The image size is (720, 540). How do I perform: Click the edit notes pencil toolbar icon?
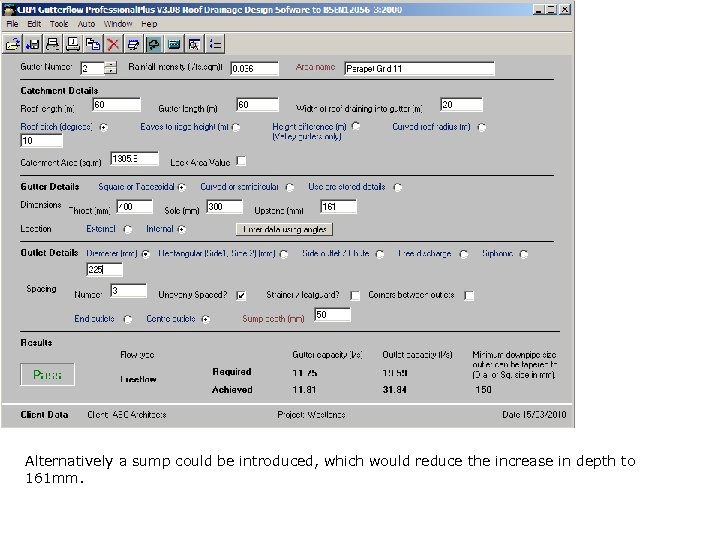coord(134,44)
